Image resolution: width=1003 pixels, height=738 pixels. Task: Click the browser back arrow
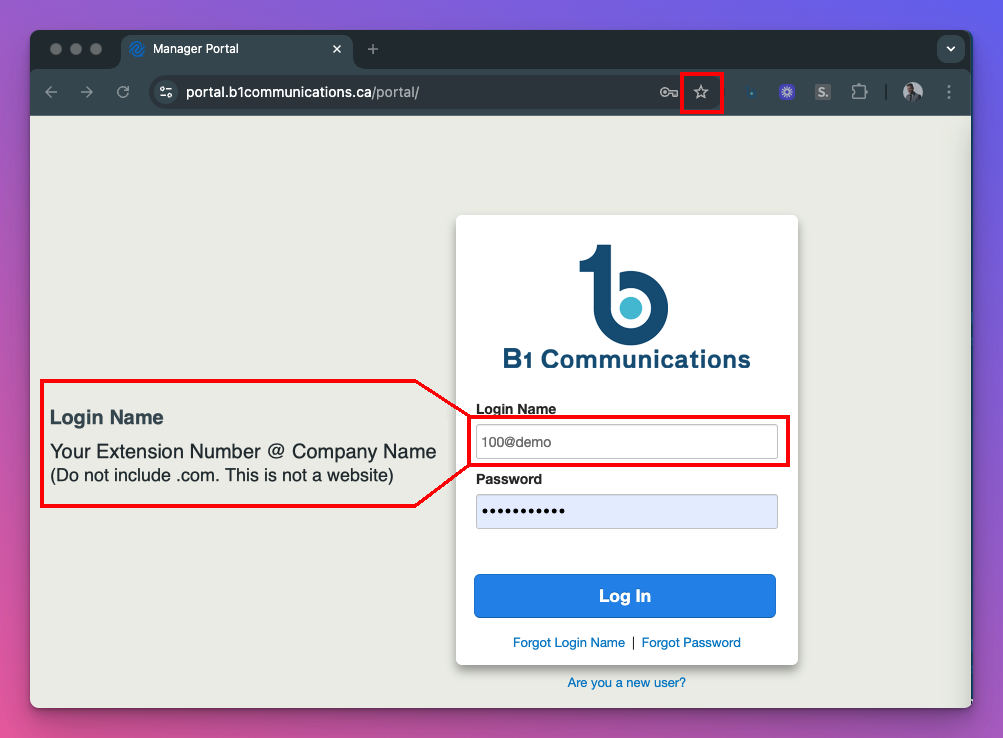(51, 92)
